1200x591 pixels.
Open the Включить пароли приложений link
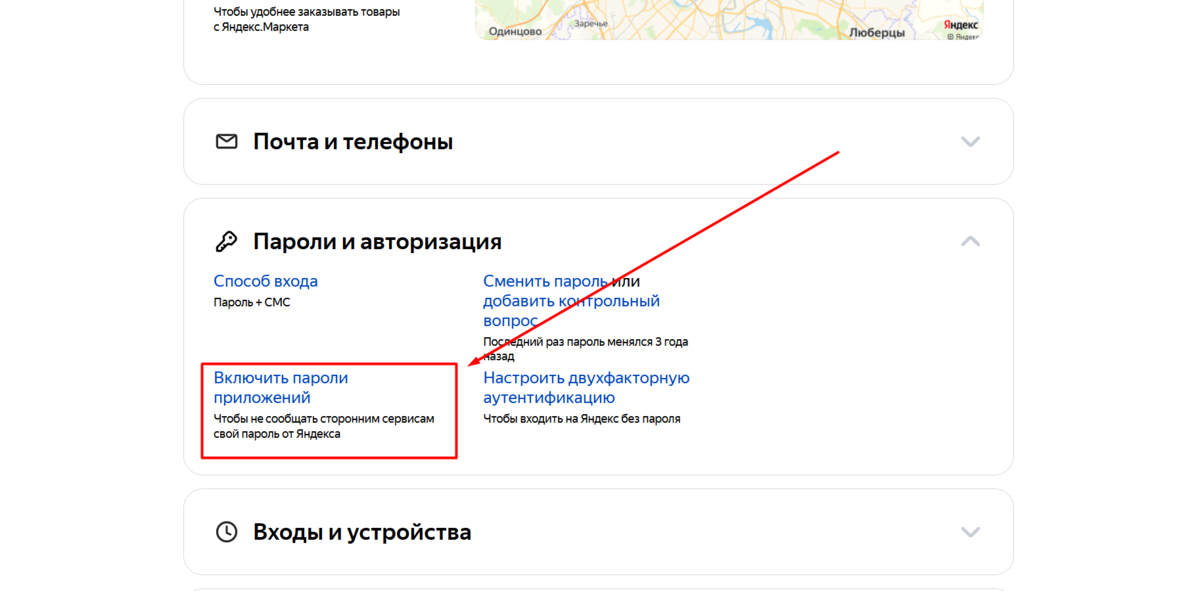[x=281, y=388]
